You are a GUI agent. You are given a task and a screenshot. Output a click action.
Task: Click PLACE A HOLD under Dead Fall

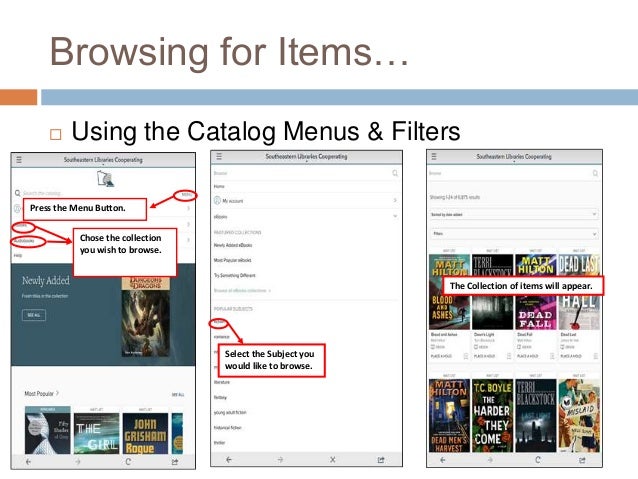[x=527, y=356]
